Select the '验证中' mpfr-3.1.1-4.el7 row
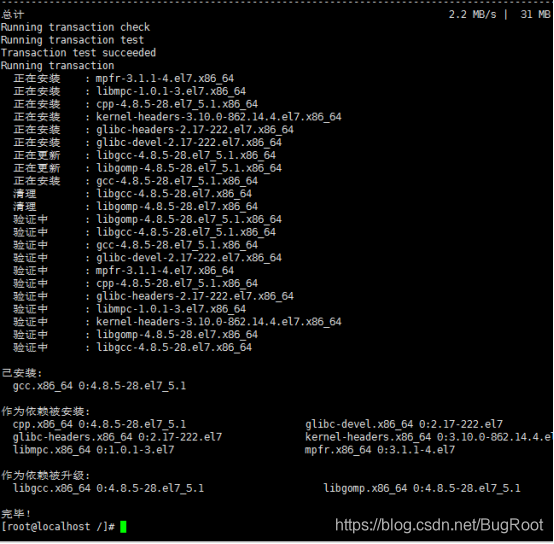 [124, 270]
